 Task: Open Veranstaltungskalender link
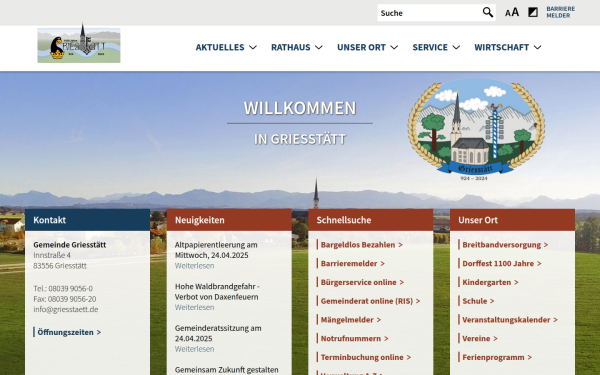pyautogui.click(x=509, y=320)
